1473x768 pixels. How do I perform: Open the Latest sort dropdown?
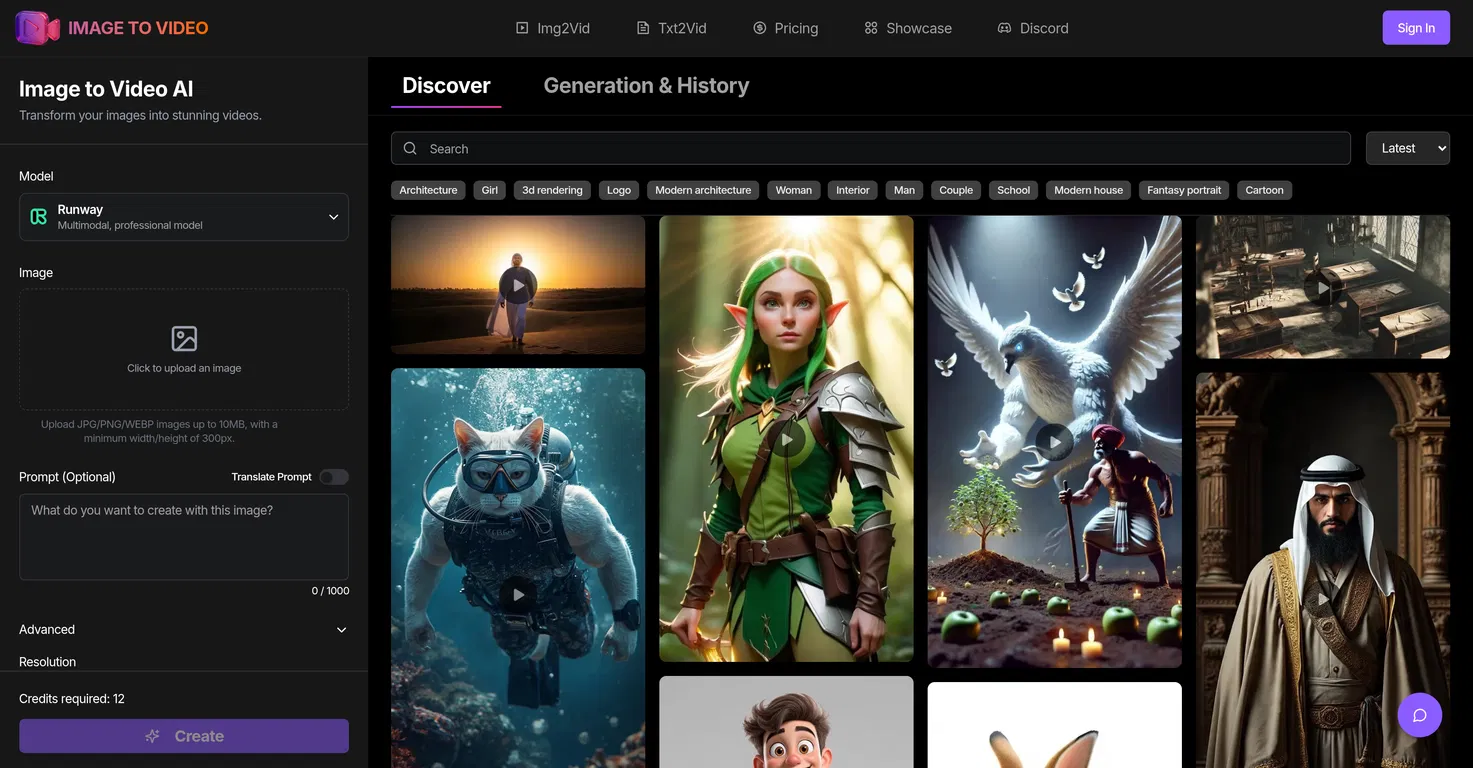click(1407, 149)
